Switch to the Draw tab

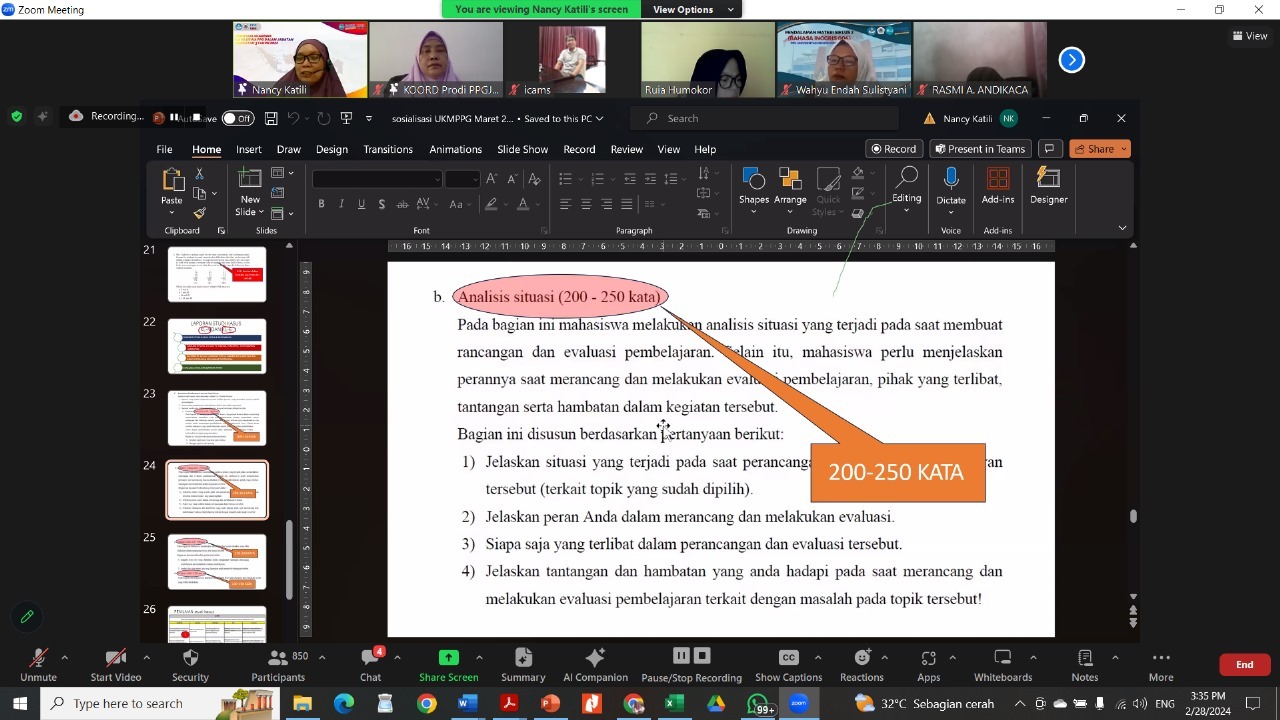click(x=289, y=149)
